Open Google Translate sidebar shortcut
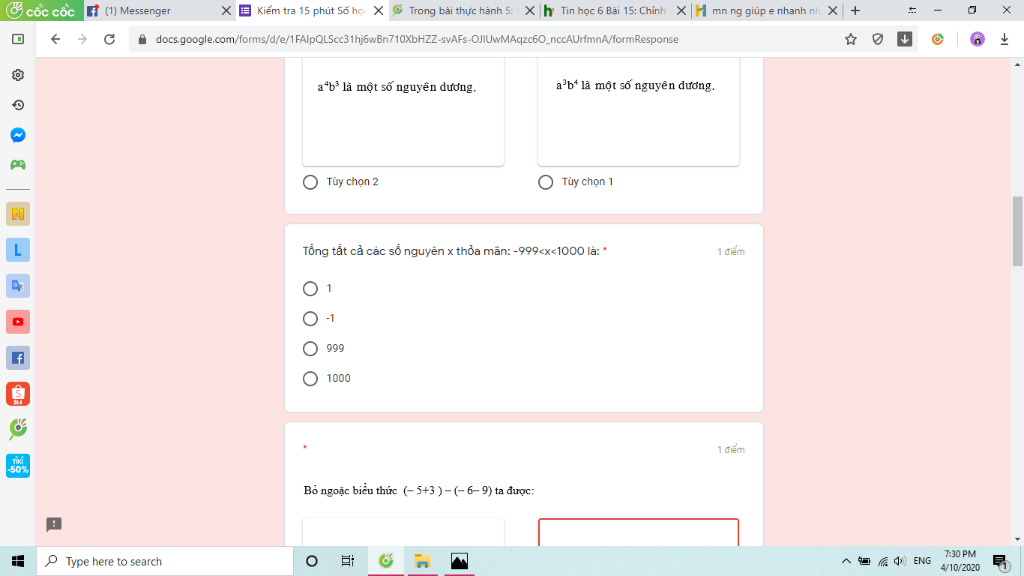 [x=18, y=285]
